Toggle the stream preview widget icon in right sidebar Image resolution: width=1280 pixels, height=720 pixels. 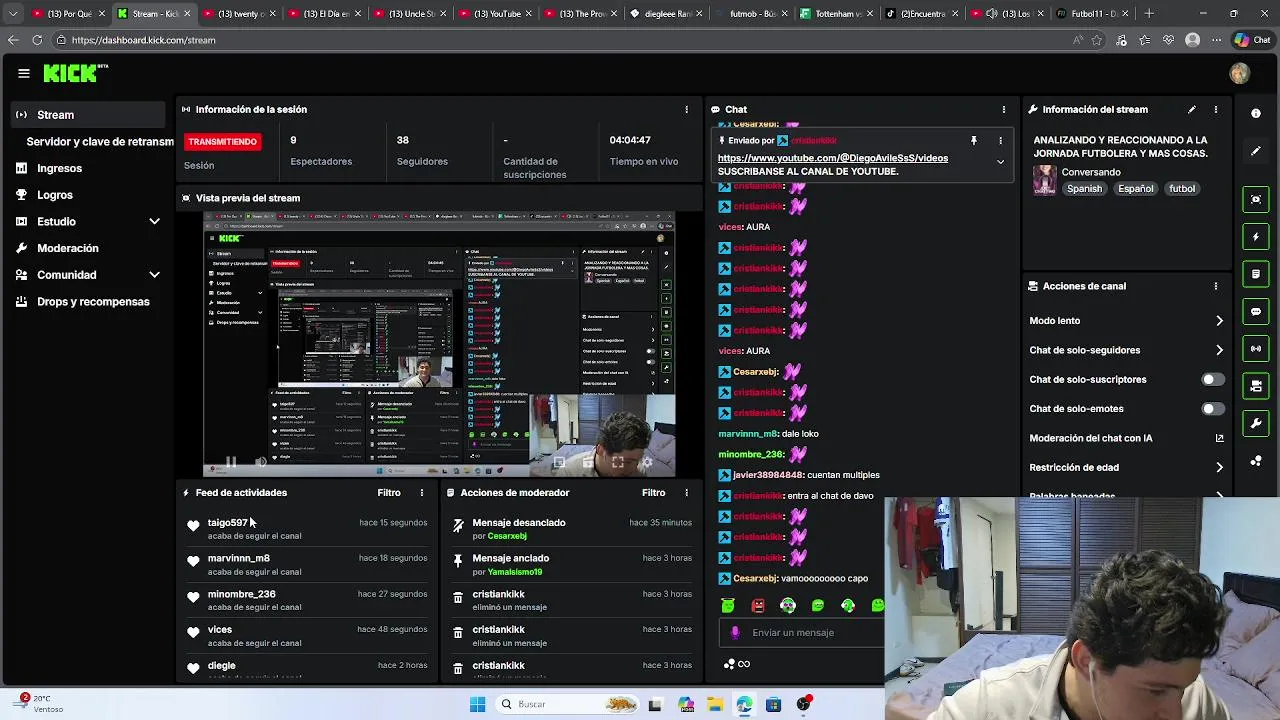tap(1256, 199)
